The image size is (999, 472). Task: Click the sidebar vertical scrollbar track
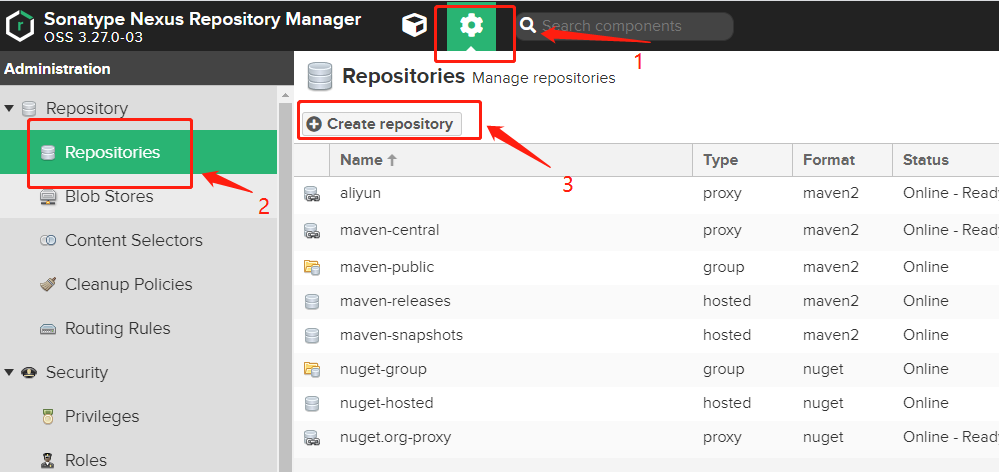[x=285, y=287]
